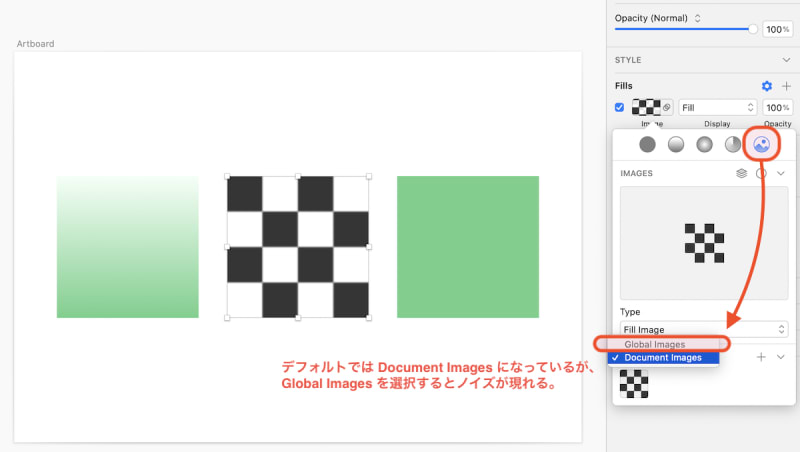Expand the chevron beside image plus

click(781, 357)
